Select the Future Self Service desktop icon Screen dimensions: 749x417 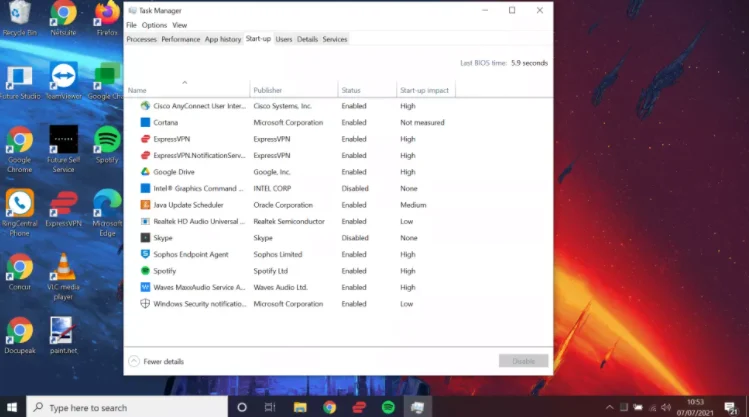[x=64, y=150]
